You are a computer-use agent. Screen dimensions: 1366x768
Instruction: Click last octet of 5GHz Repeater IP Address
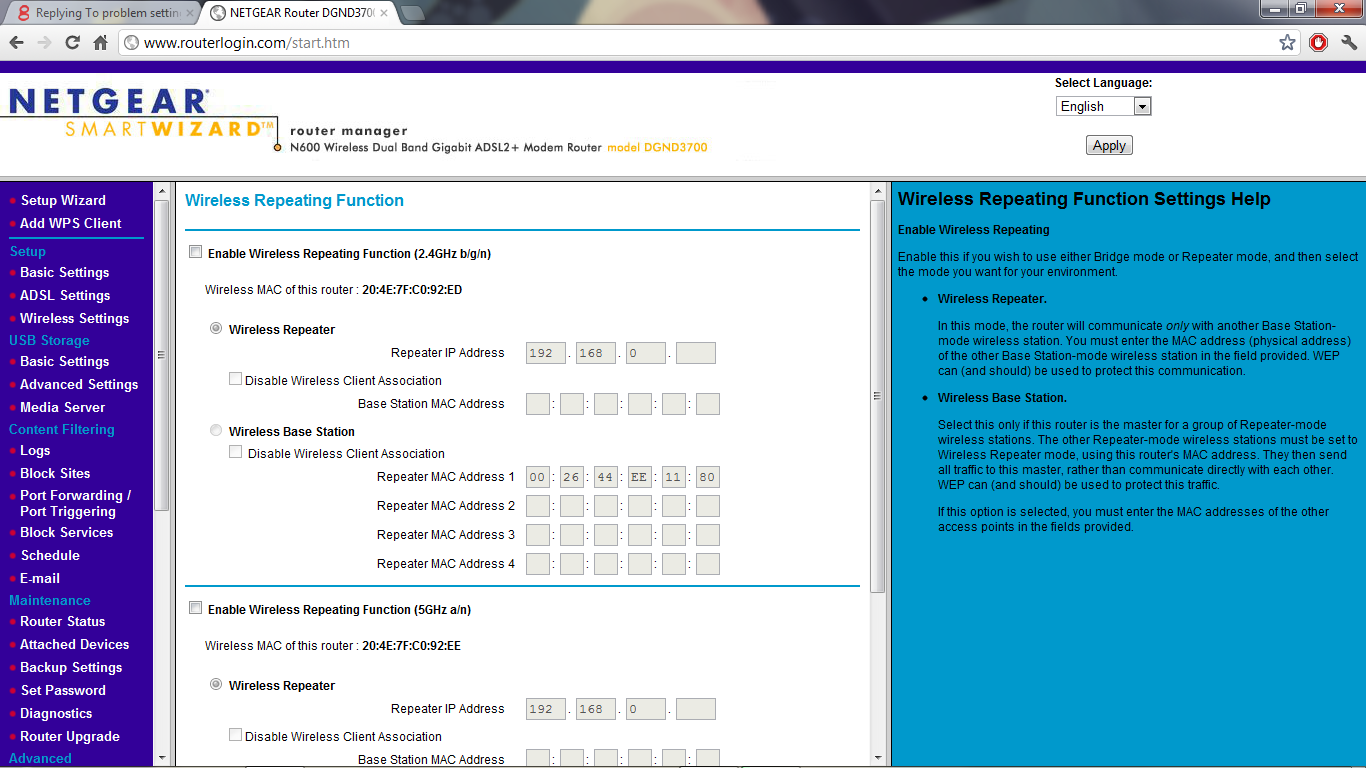(696, 709)
